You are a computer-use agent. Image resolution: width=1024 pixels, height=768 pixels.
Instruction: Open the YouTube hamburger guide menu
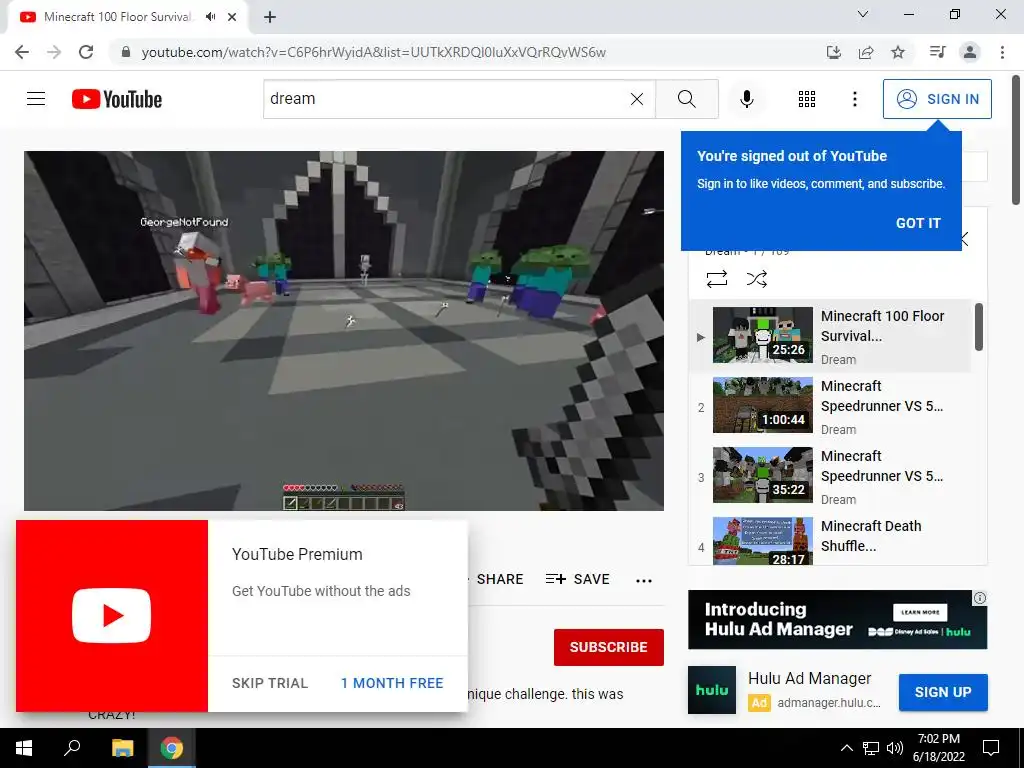36,99
